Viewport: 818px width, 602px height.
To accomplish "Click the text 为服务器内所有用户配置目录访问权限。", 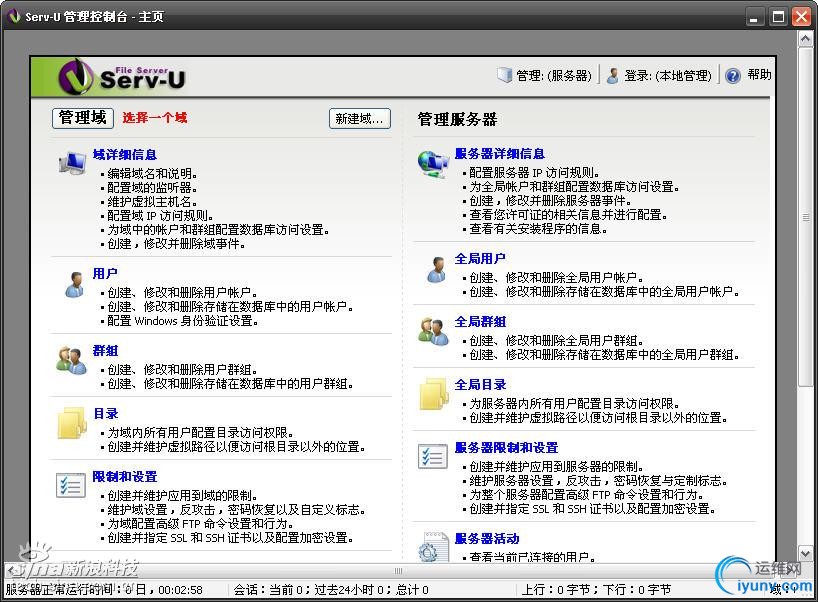I will click(x=576, y=404).
